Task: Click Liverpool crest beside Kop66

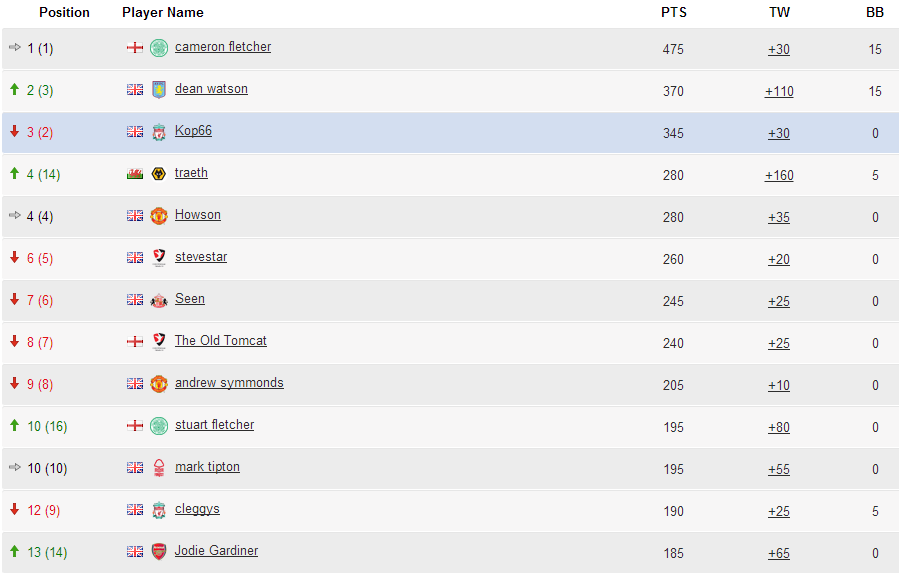Action: (x=159, y=132)
